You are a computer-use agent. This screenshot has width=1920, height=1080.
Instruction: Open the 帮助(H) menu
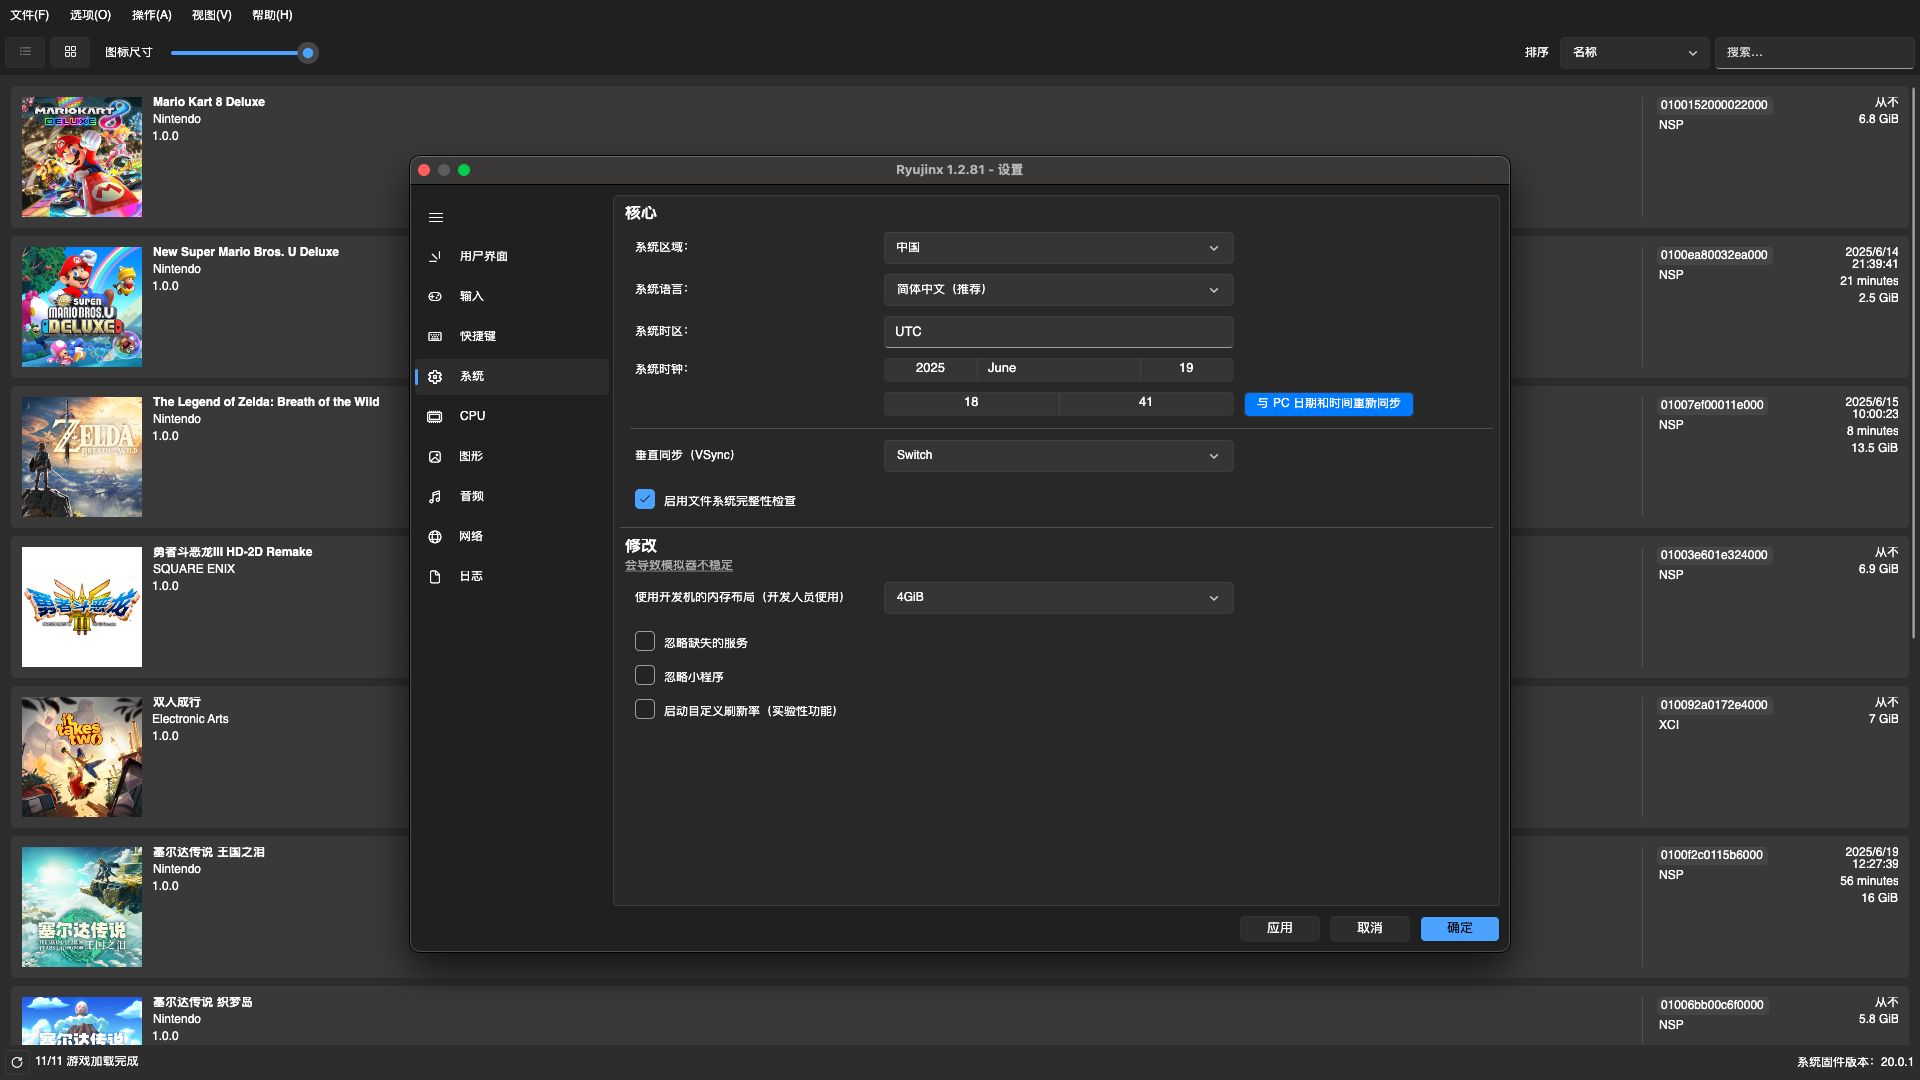click(x=272, y=15)
